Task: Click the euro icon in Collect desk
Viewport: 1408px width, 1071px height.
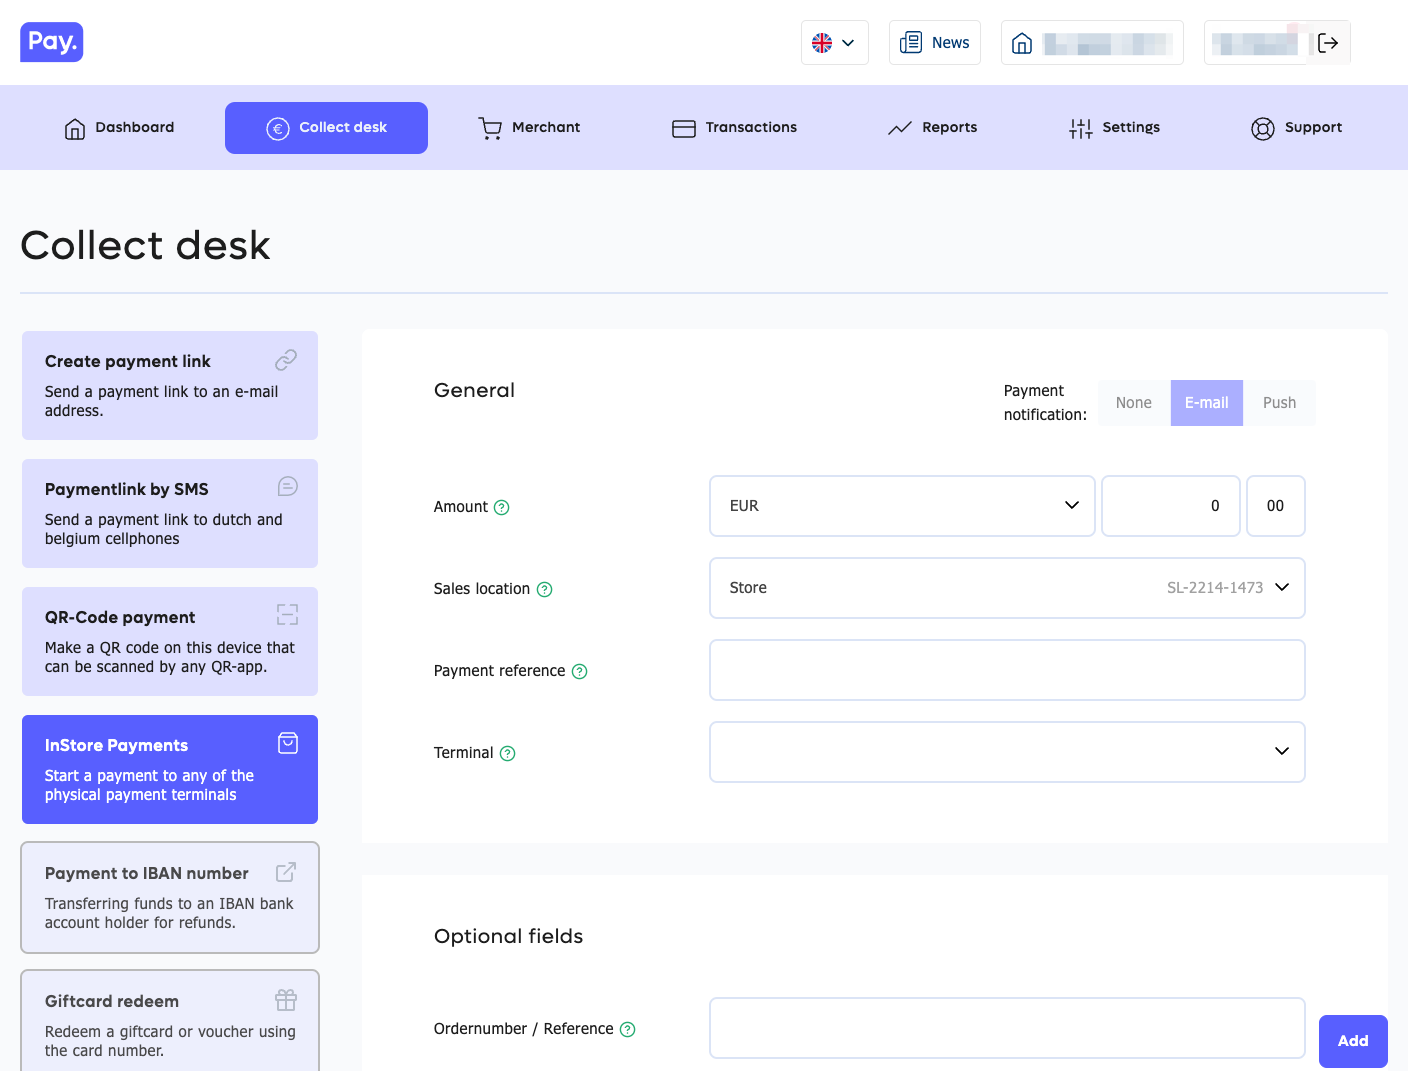Action: (x=278, y=128)
